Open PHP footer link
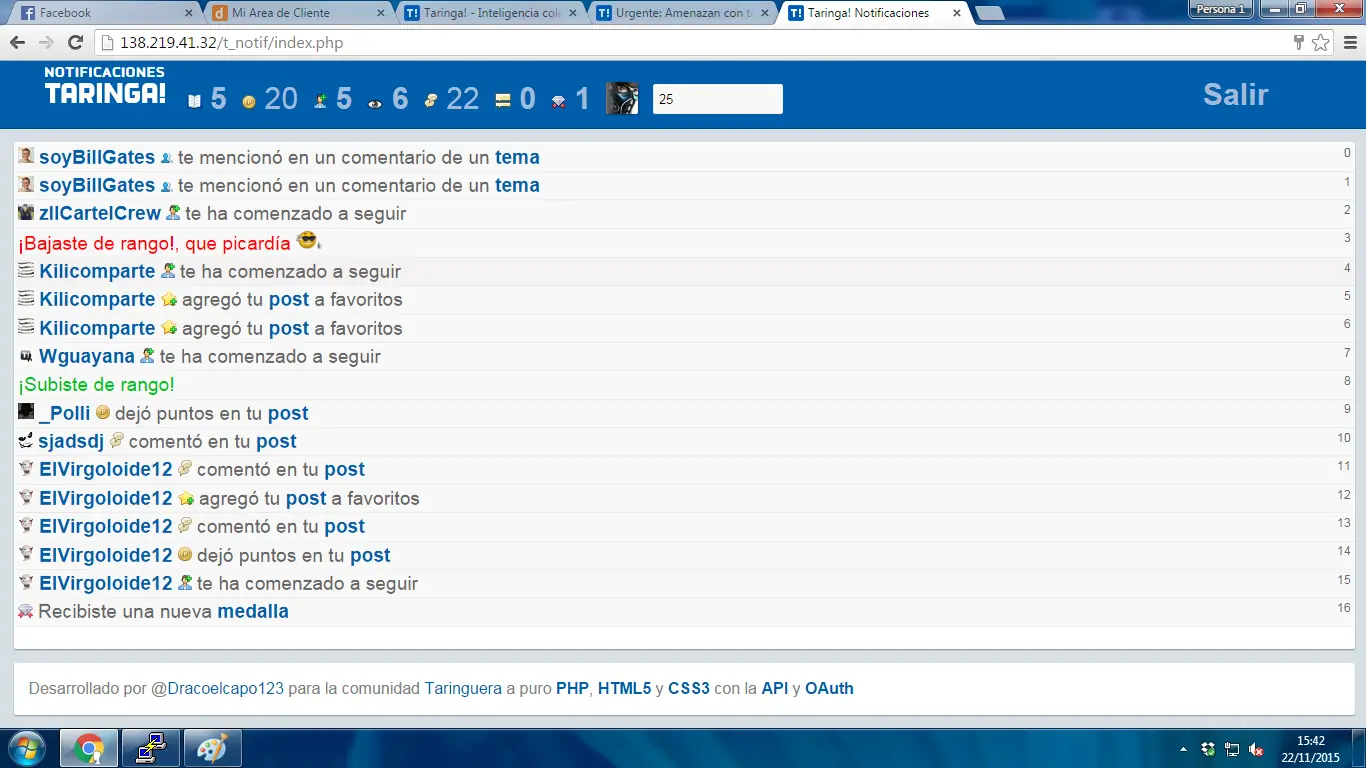Viewport: 1366px width, 768px height. coord(572,688)
